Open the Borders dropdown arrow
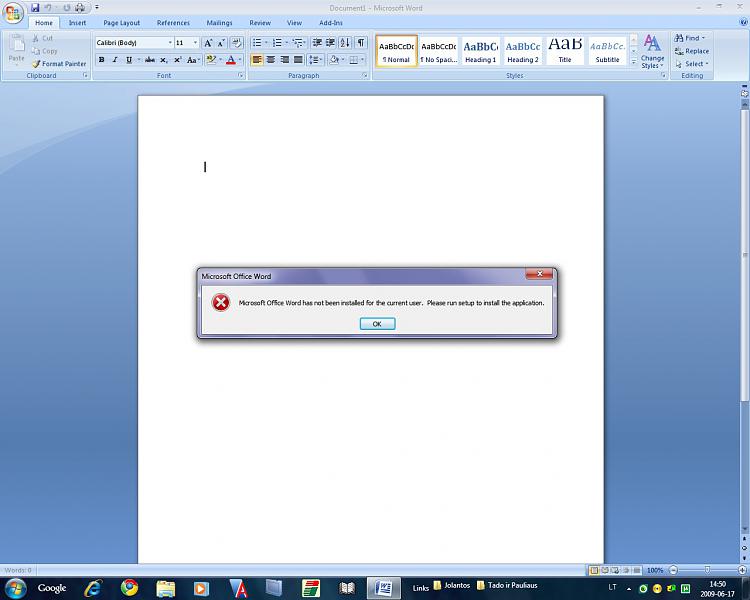This screenshot has height=600, width=750. pos(363,60)
